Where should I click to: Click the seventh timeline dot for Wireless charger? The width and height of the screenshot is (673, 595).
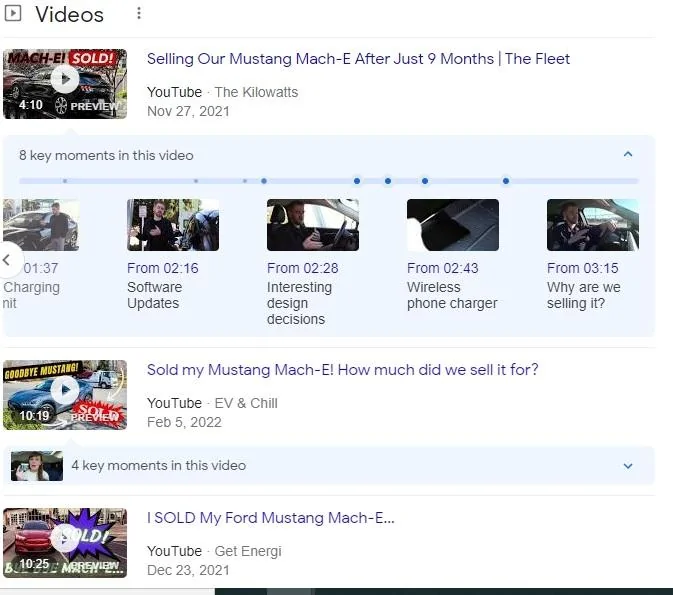(425, 181)
